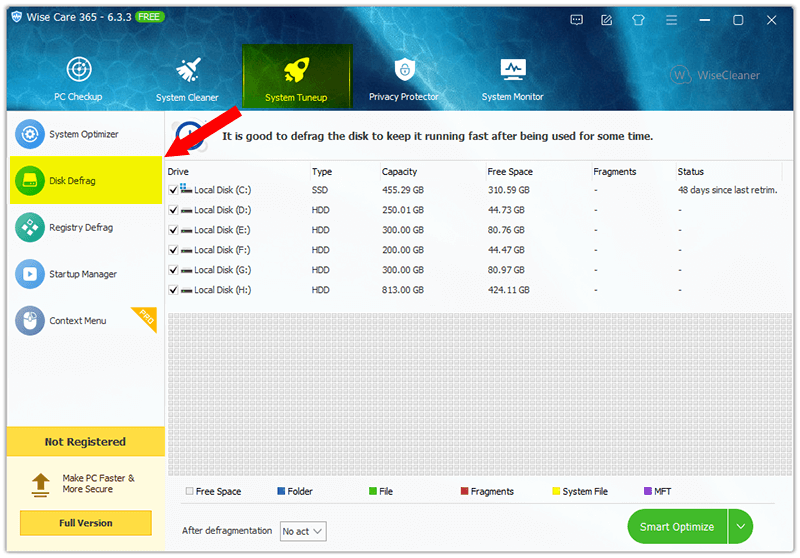Click the 455.29 GB capacity cell
This screenshot has height=558, width=800.
pos(403,190)
